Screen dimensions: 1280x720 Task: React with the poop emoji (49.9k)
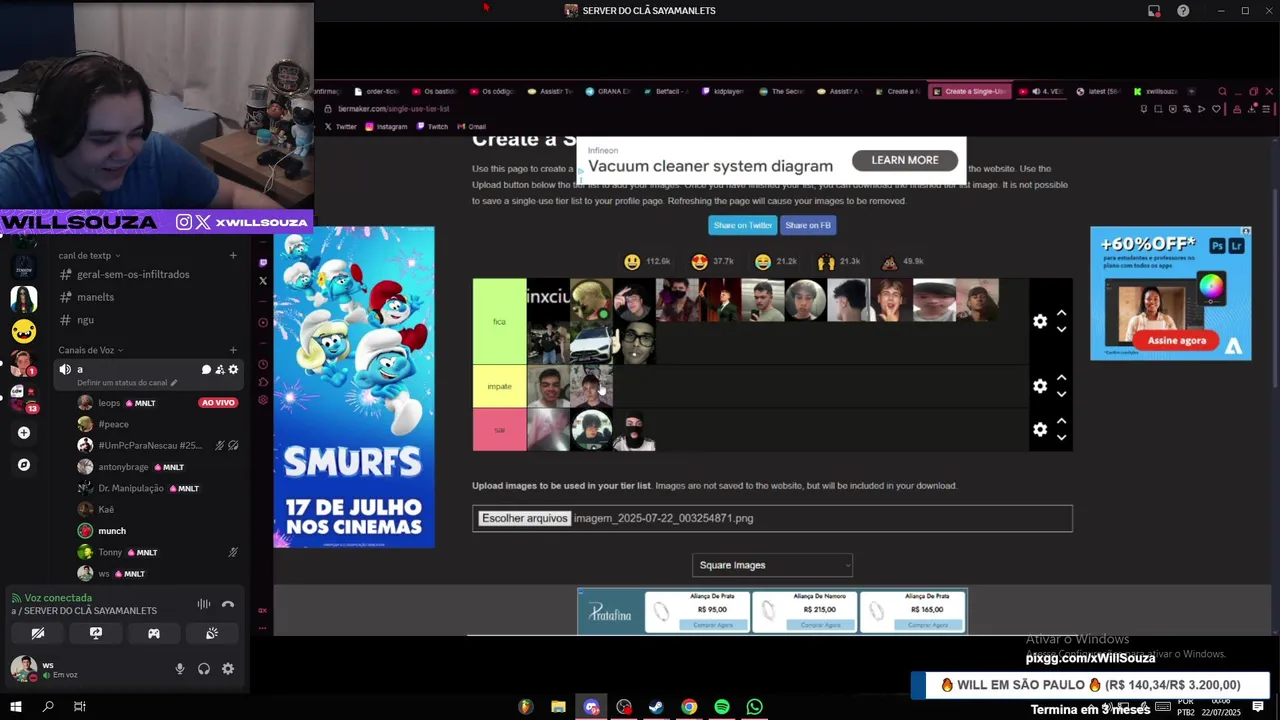[x=889, y=262]
